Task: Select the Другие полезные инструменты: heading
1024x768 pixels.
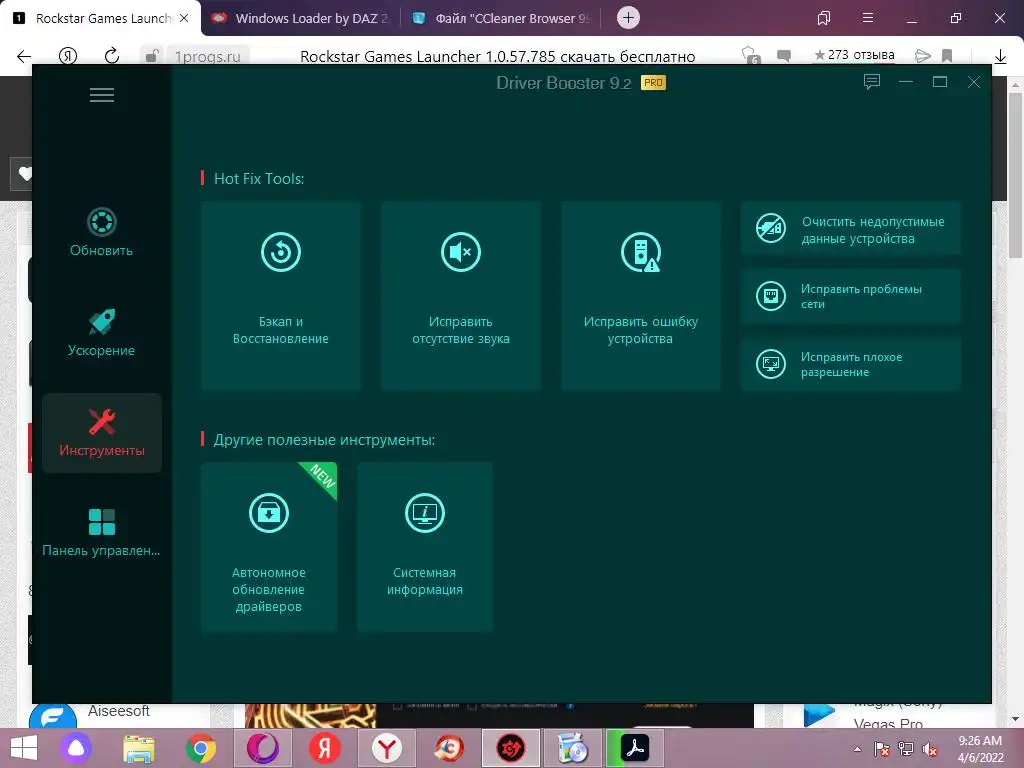Action: (324, 440)
